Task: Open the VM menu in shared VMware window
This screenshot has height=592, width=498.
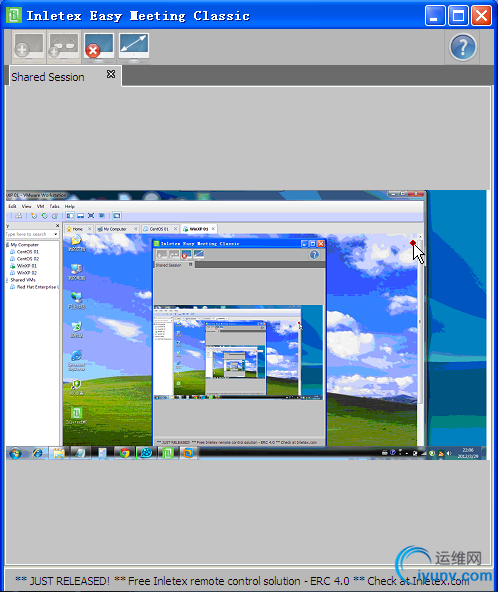Action: 40,206
